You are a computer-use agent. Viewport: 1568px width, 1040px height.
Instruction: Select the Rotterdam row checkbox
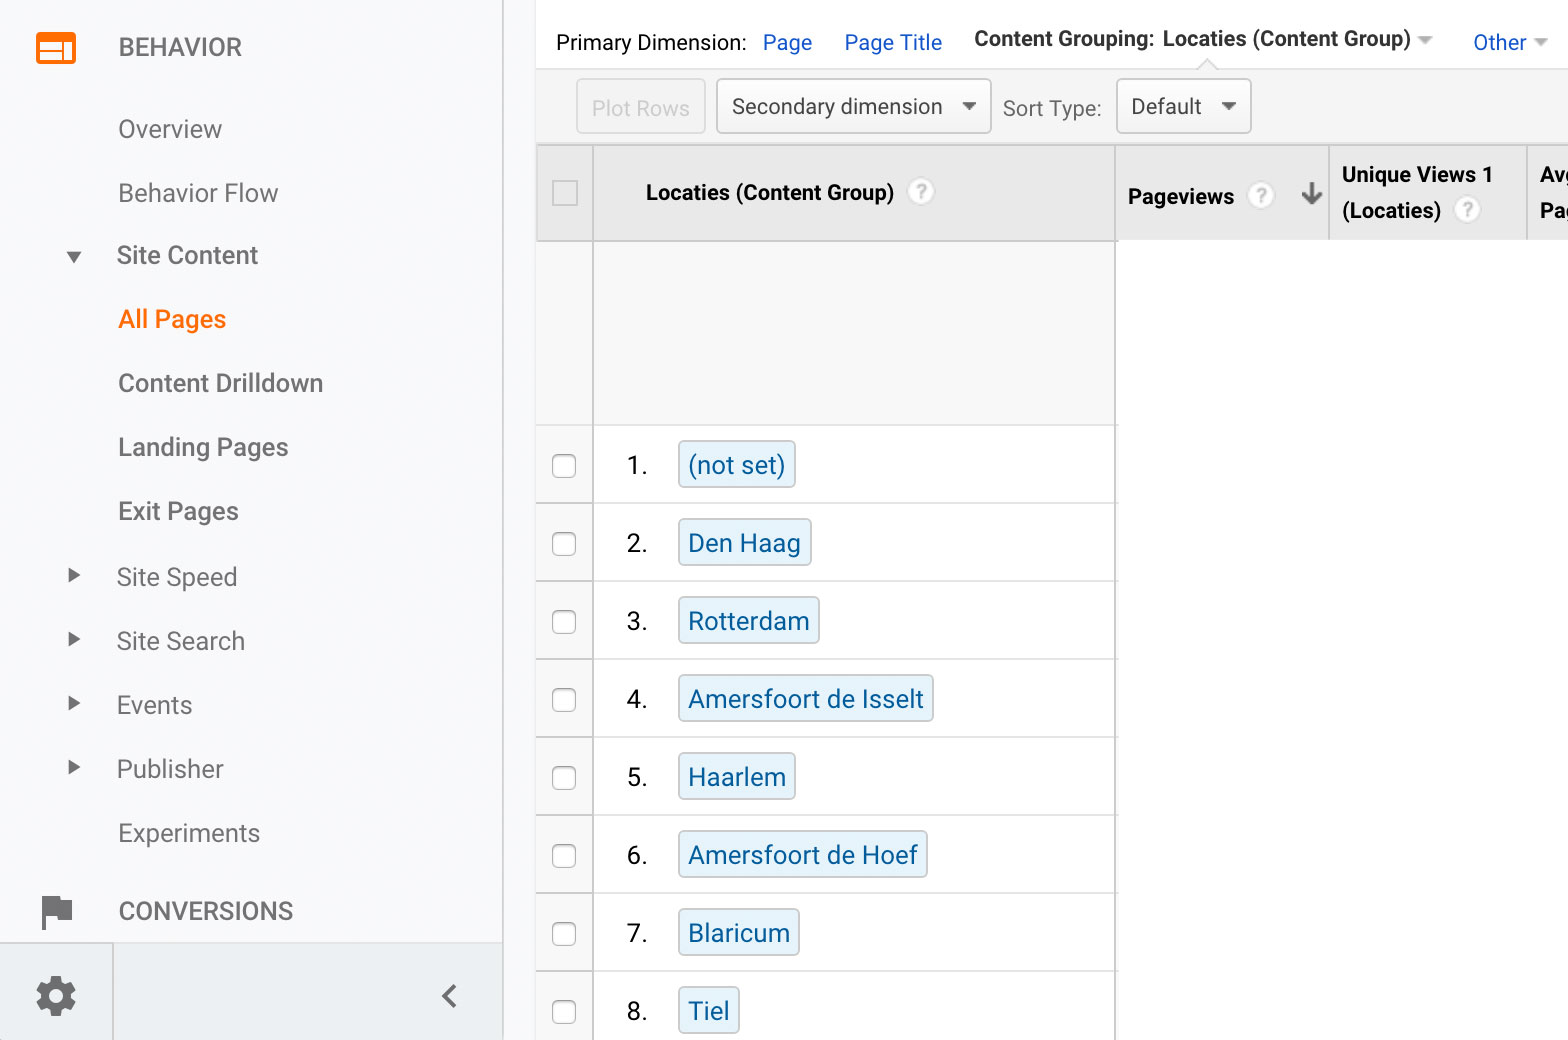[564, 622]
